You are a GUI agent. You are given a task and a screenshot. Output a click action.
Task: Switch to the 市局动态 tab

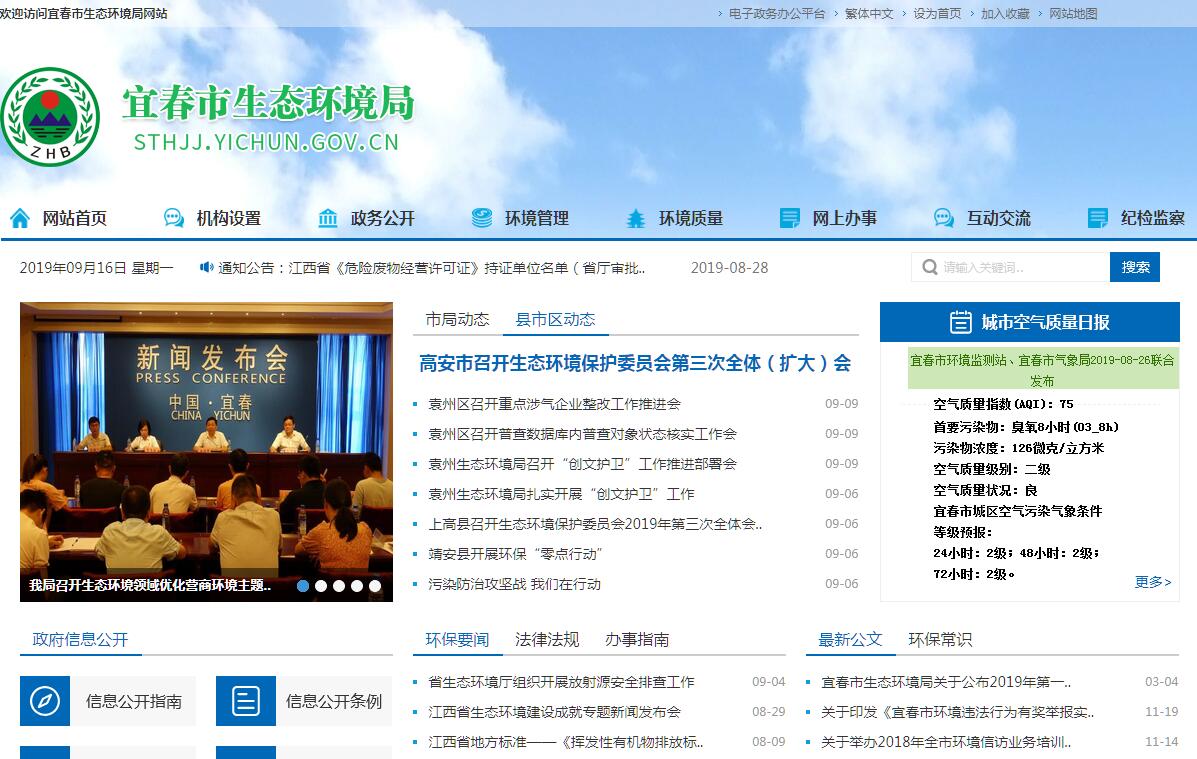pos(457,319)
